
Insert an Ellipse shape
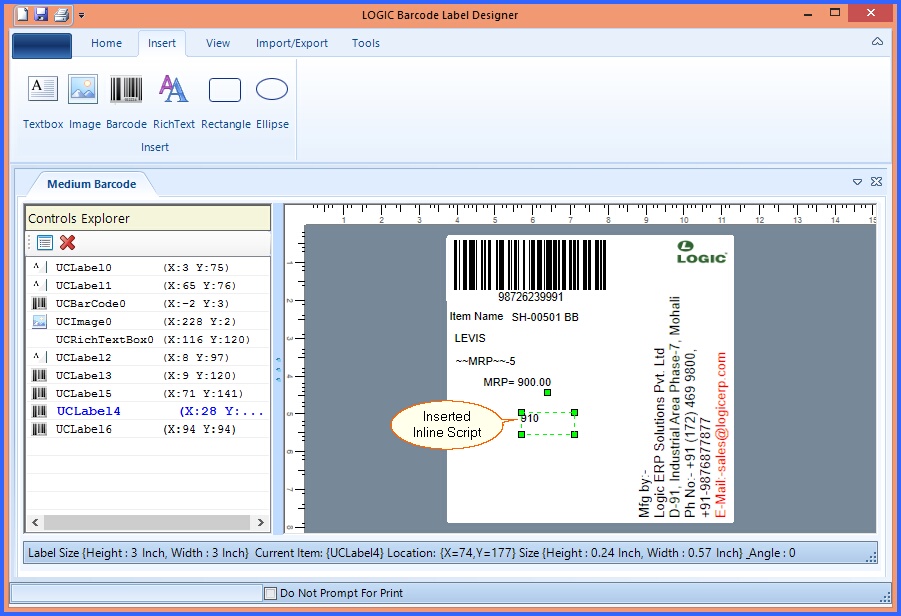coord(272,102)
